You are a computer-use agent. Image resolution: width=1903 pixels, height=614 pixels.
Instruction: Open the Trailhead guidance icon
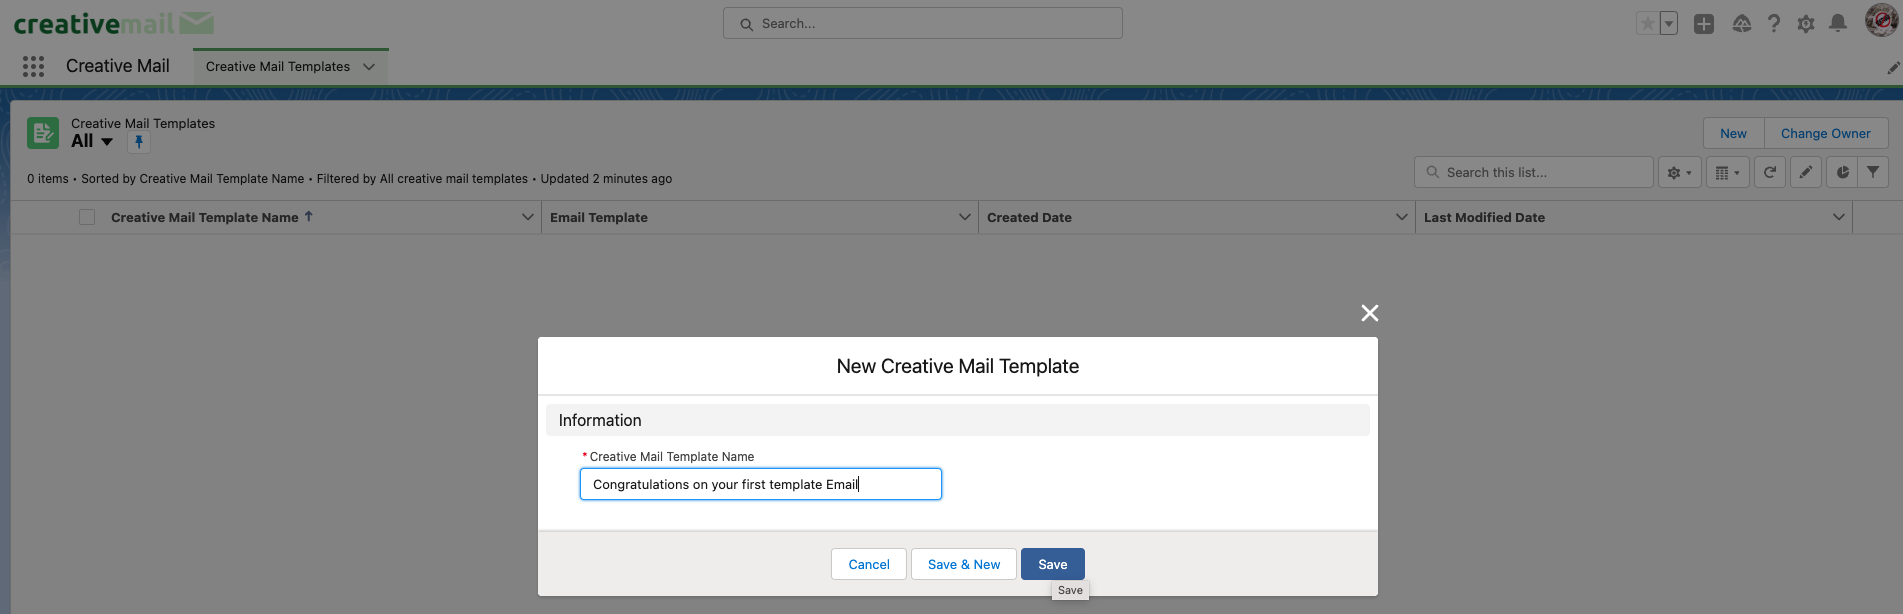1741,23
